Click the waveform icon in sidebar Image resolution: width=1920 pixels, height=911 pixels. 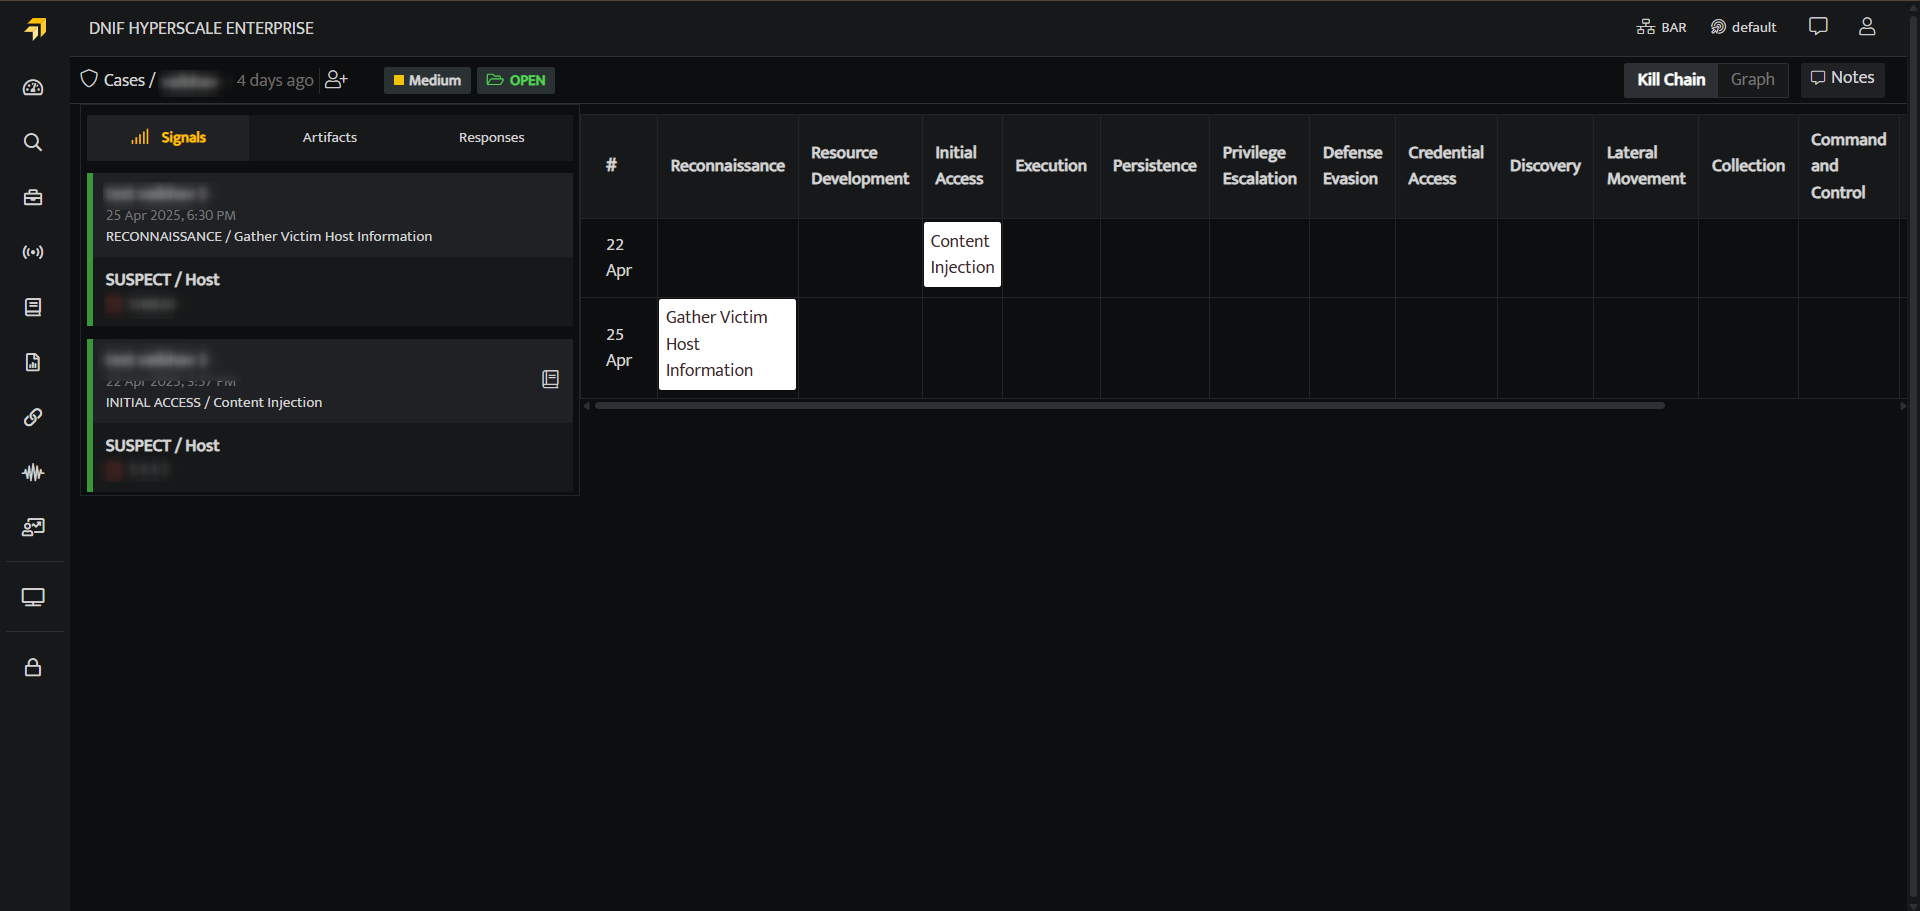point(33,472)
